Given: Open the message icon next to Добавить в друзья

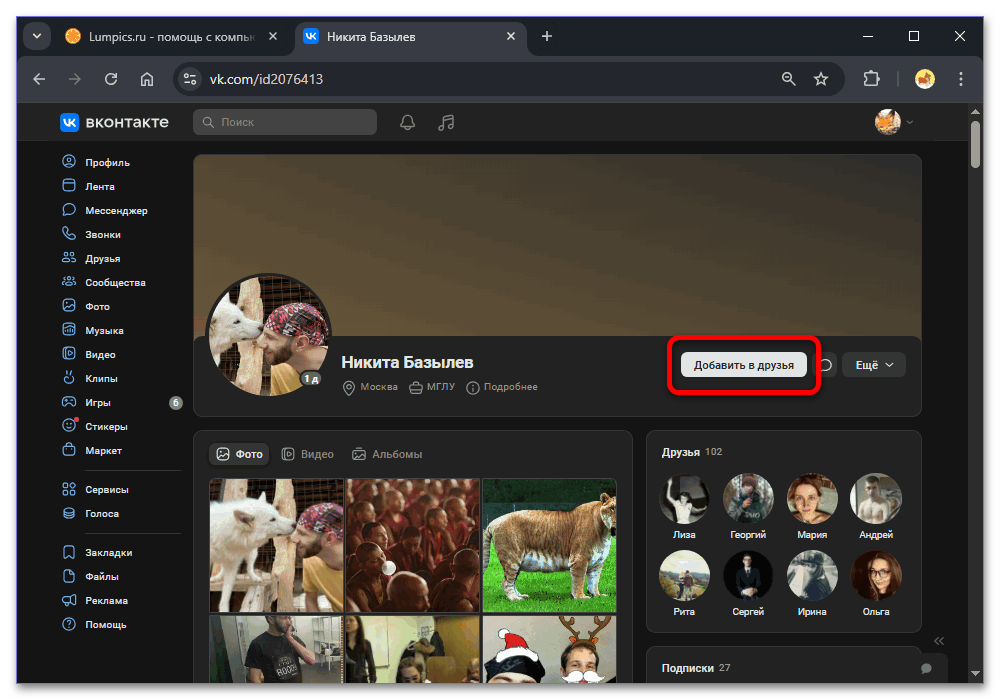Looking at the screenshot, I should coord(827,365).
